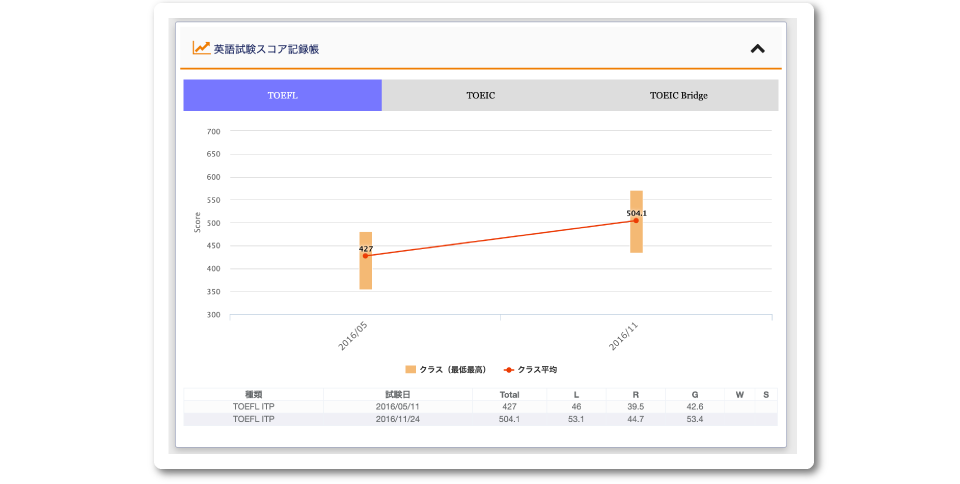The width and height of the screenshot is (960, 484).
Task: Click the Score axis title
Action: click(197, 222)
